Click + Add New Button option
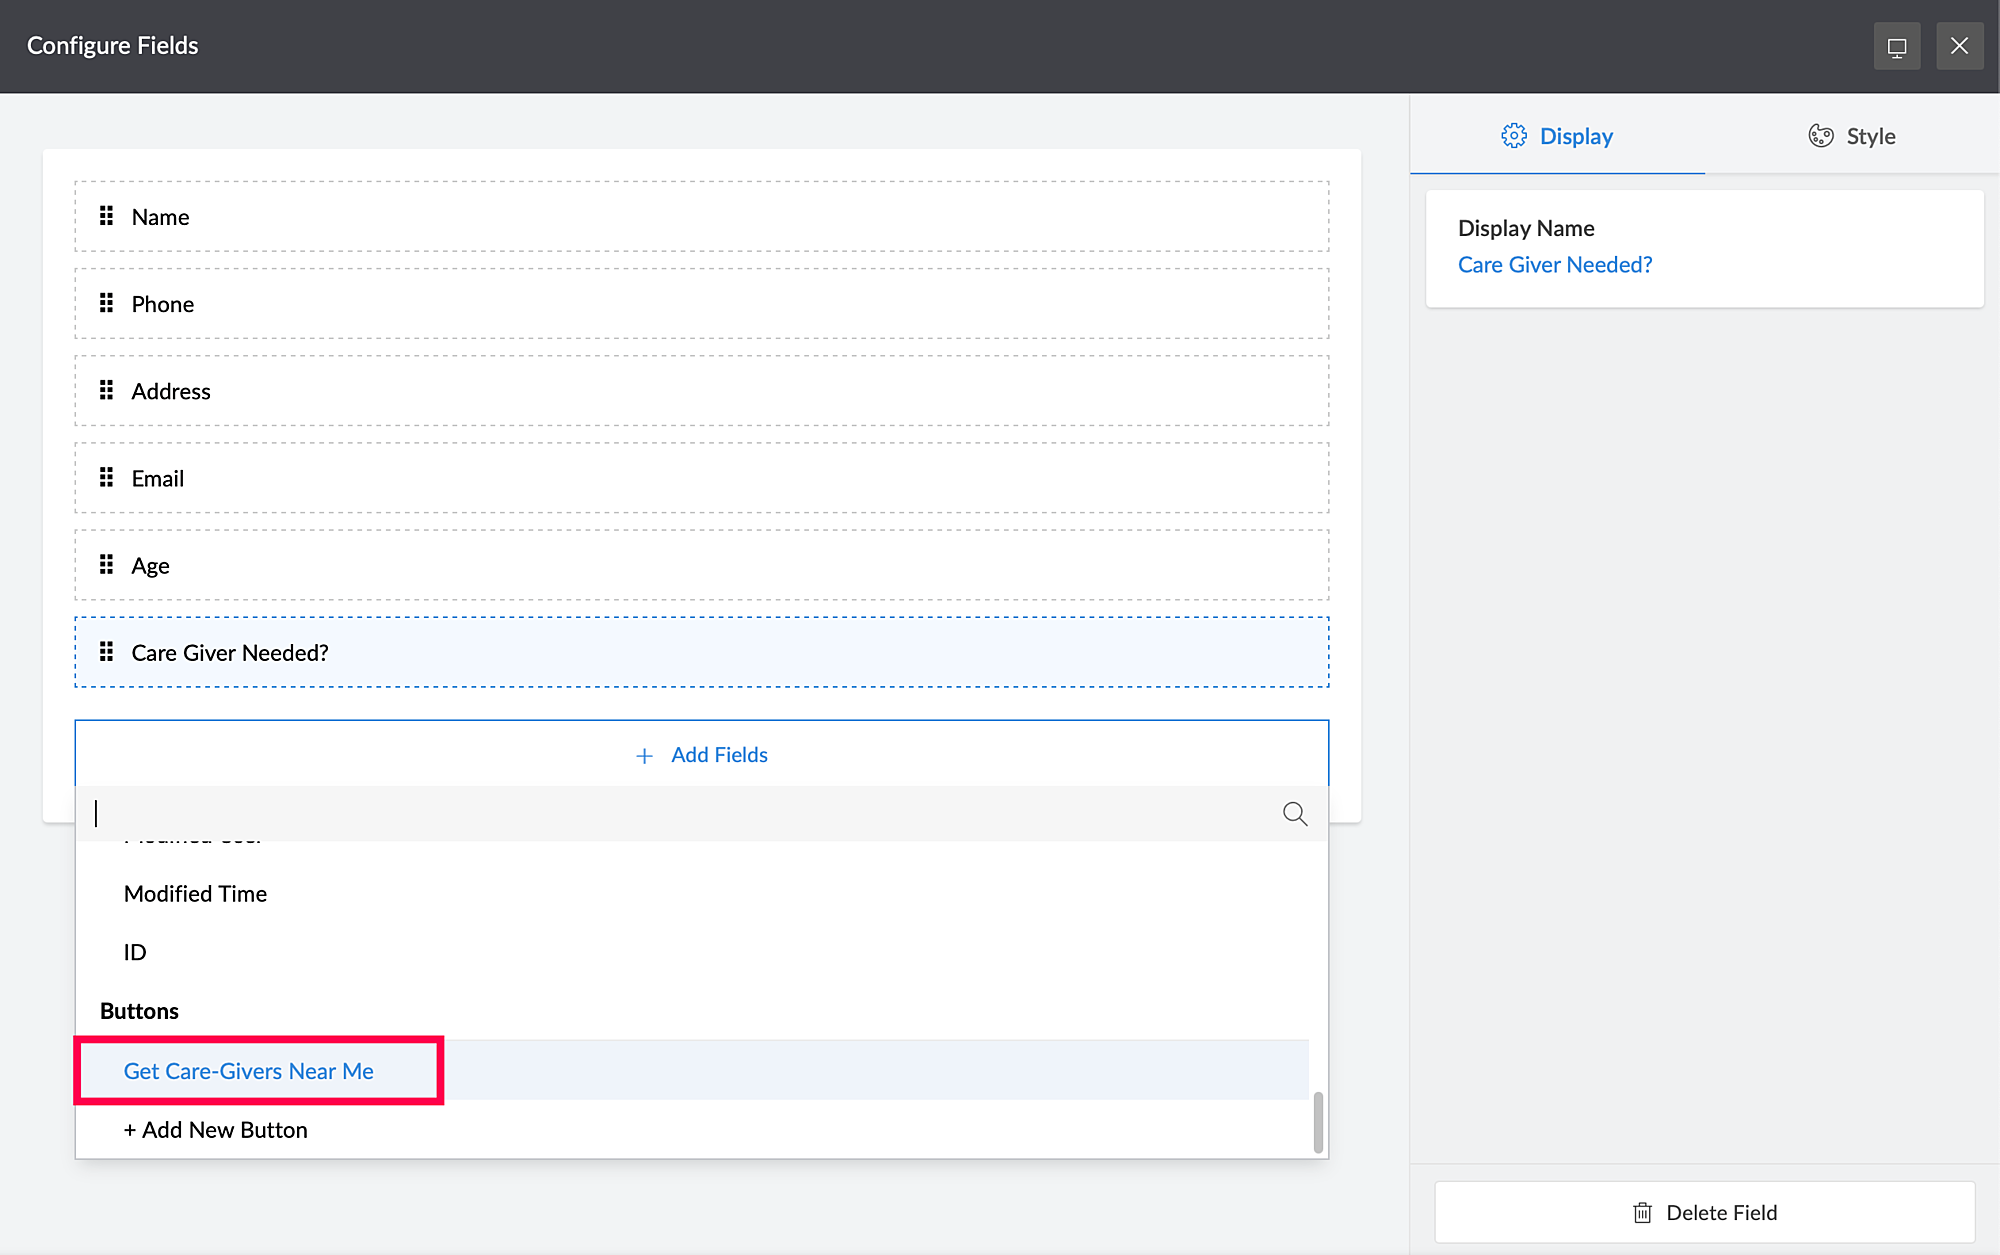Image resolution: width=2000 pixels, height=1255 pixels. [x=216, y=1130]
